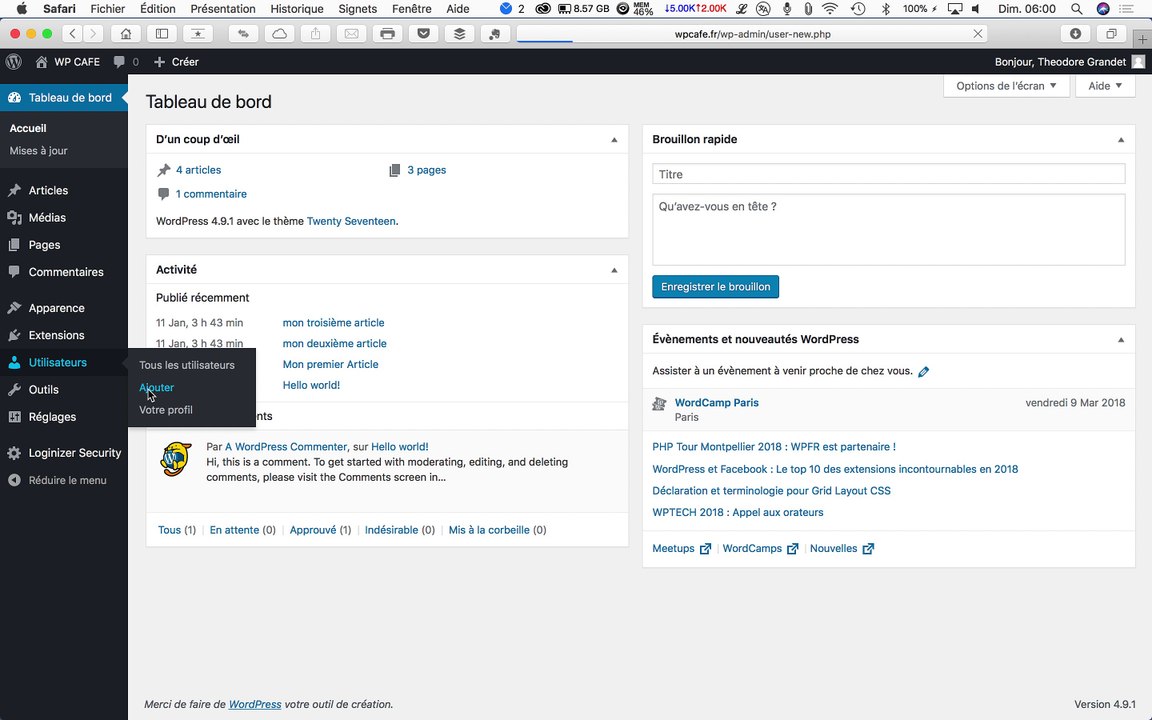Screen dimensions: 1152x720
Task: Open Loginizer Security gear icon
Action: tap(14, 453)
